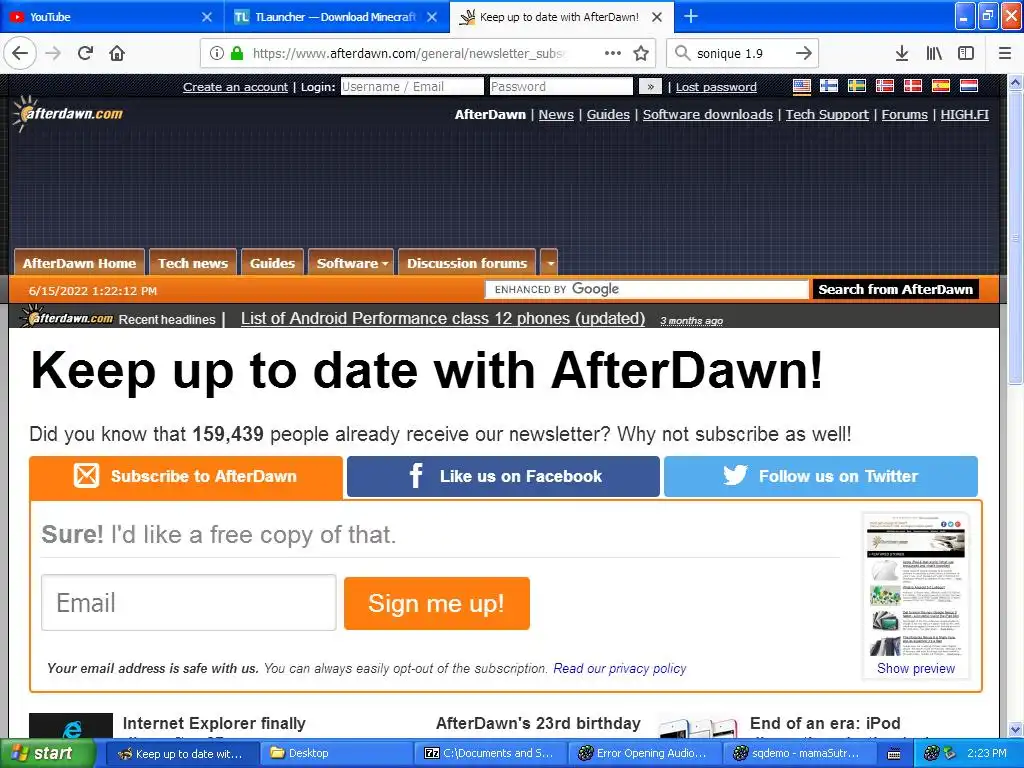1024x768 pixels.
Task: Click the Create an account link
Action: pos(235,87)
